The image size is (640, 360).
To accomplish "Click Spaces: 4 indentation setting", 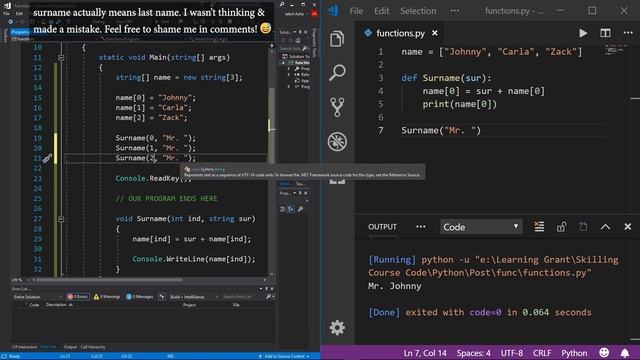I will [x=473, y=353].
